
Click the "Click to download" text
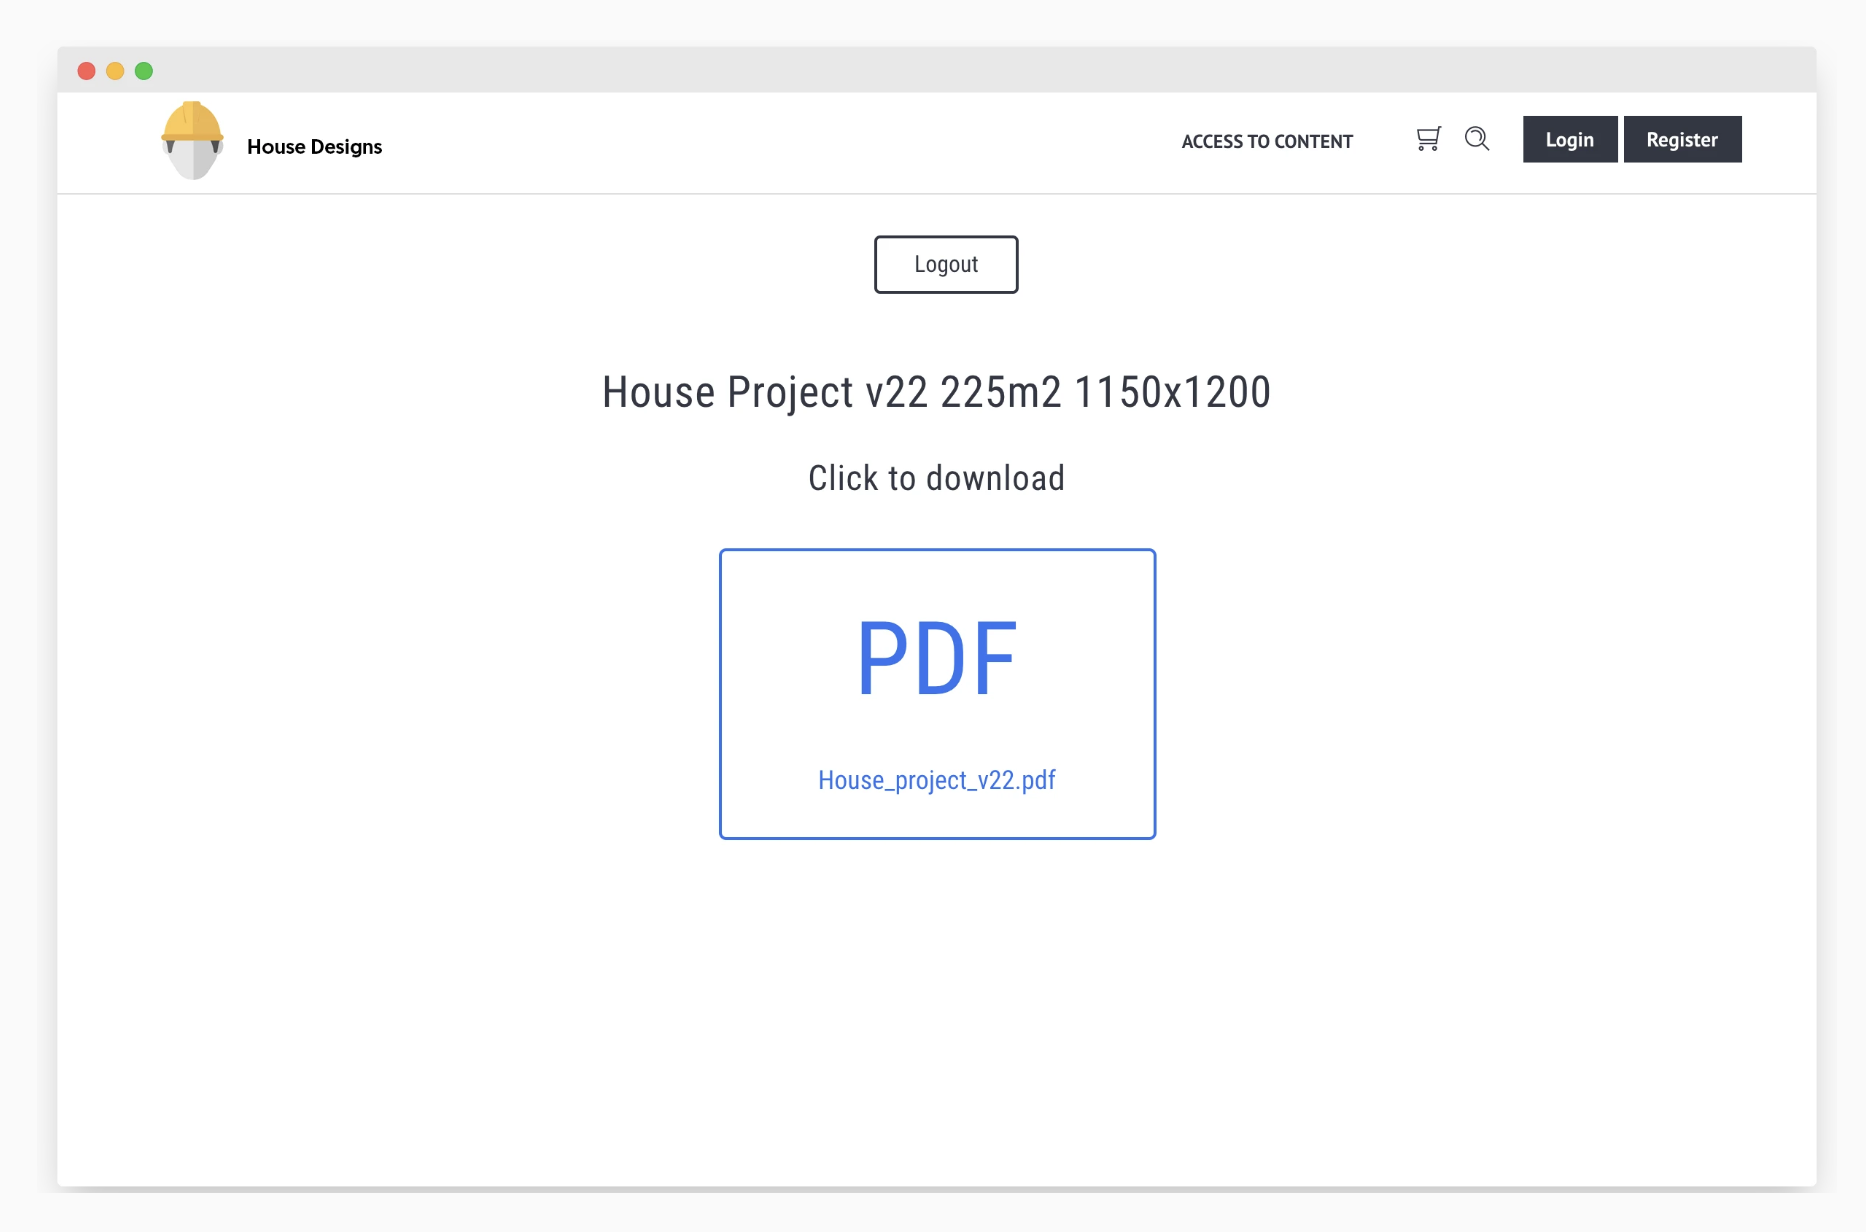click(x=936, y=478)
